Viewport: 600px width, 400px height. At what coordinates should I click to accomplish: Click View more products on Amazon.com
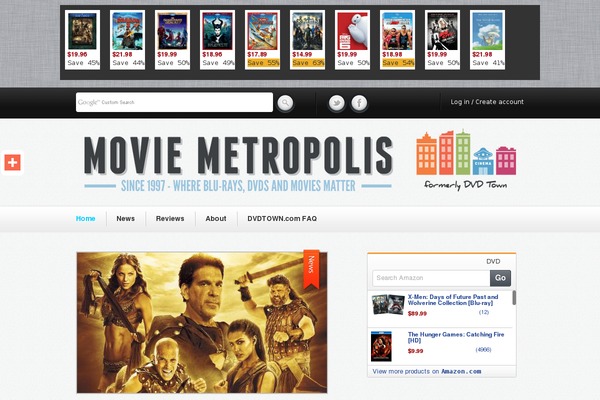(427, 371)
